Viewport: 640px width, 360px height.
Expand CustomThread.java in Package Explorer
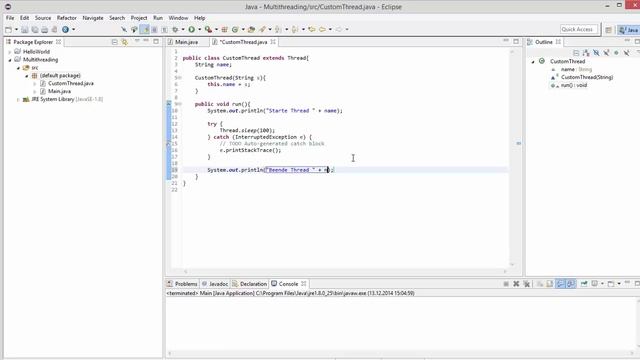tap(35, 84)
